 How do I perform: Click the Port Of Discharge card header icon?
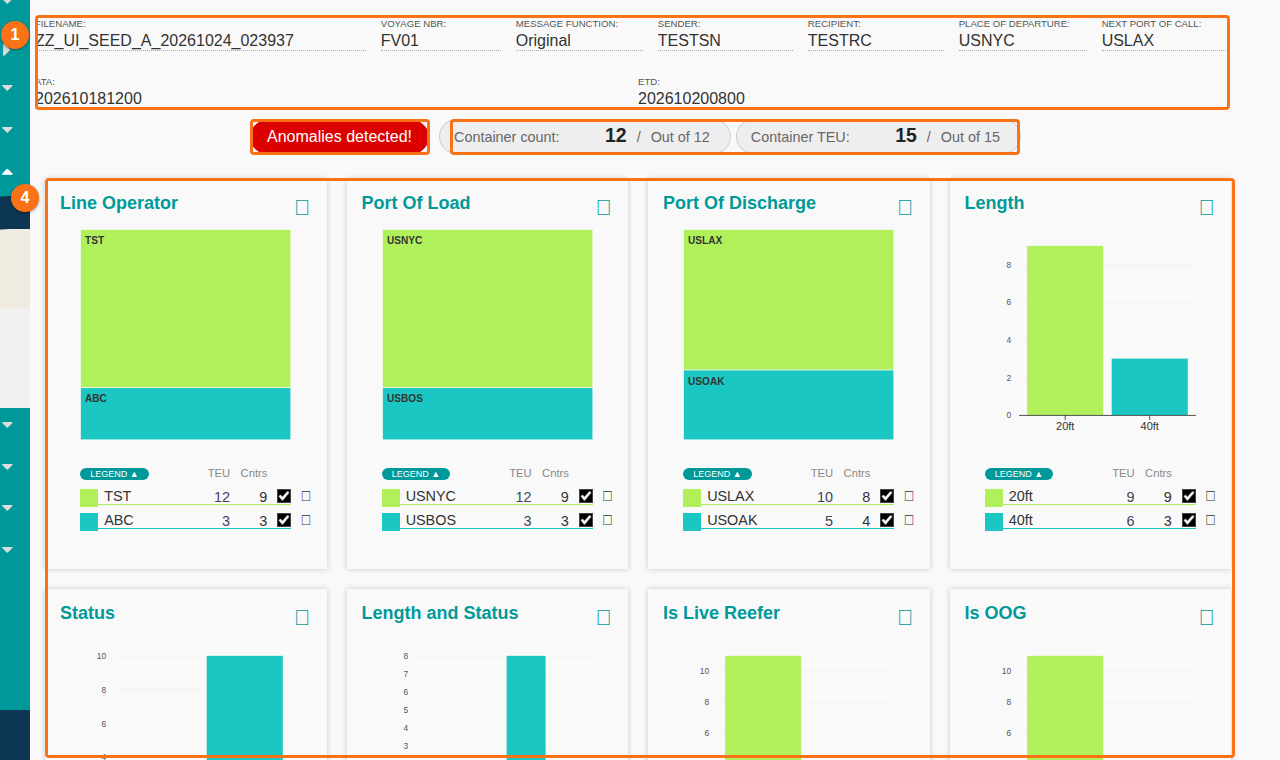click(x=905, y=207)
